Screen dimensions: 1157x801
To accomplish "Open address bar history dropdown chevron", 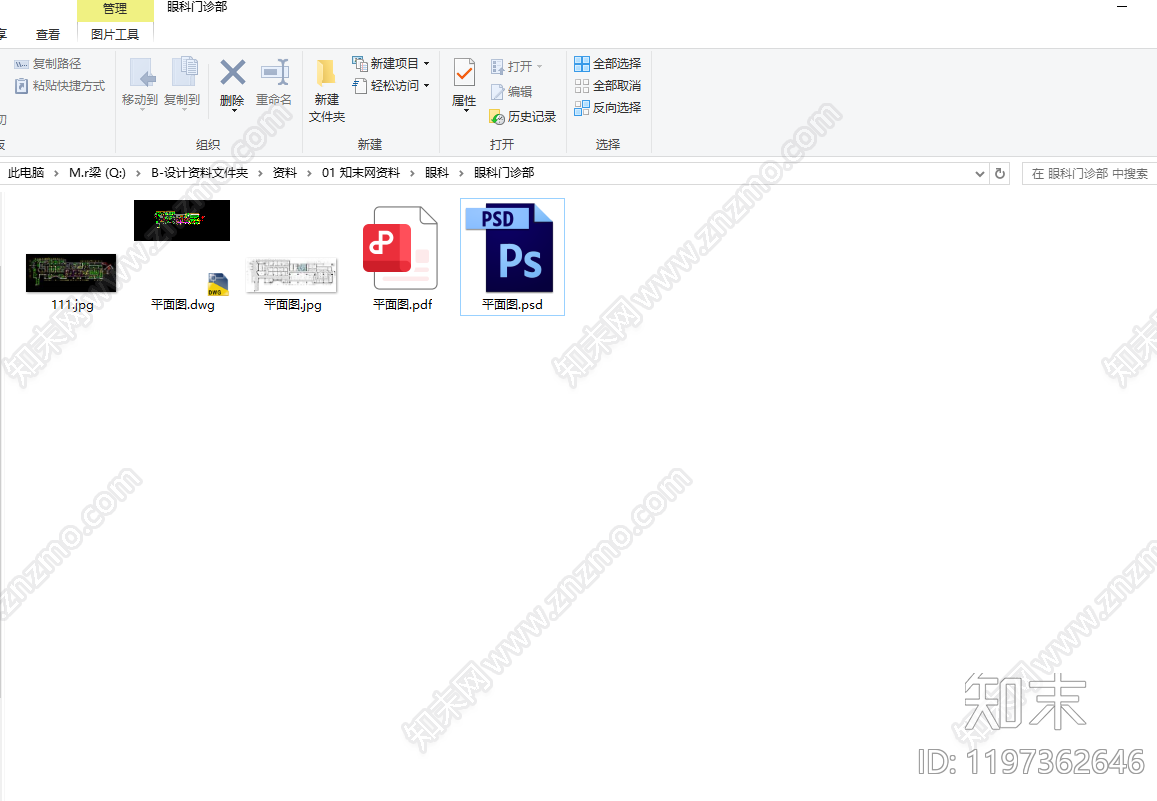I will pyautogui.click(x=980, y=173).
